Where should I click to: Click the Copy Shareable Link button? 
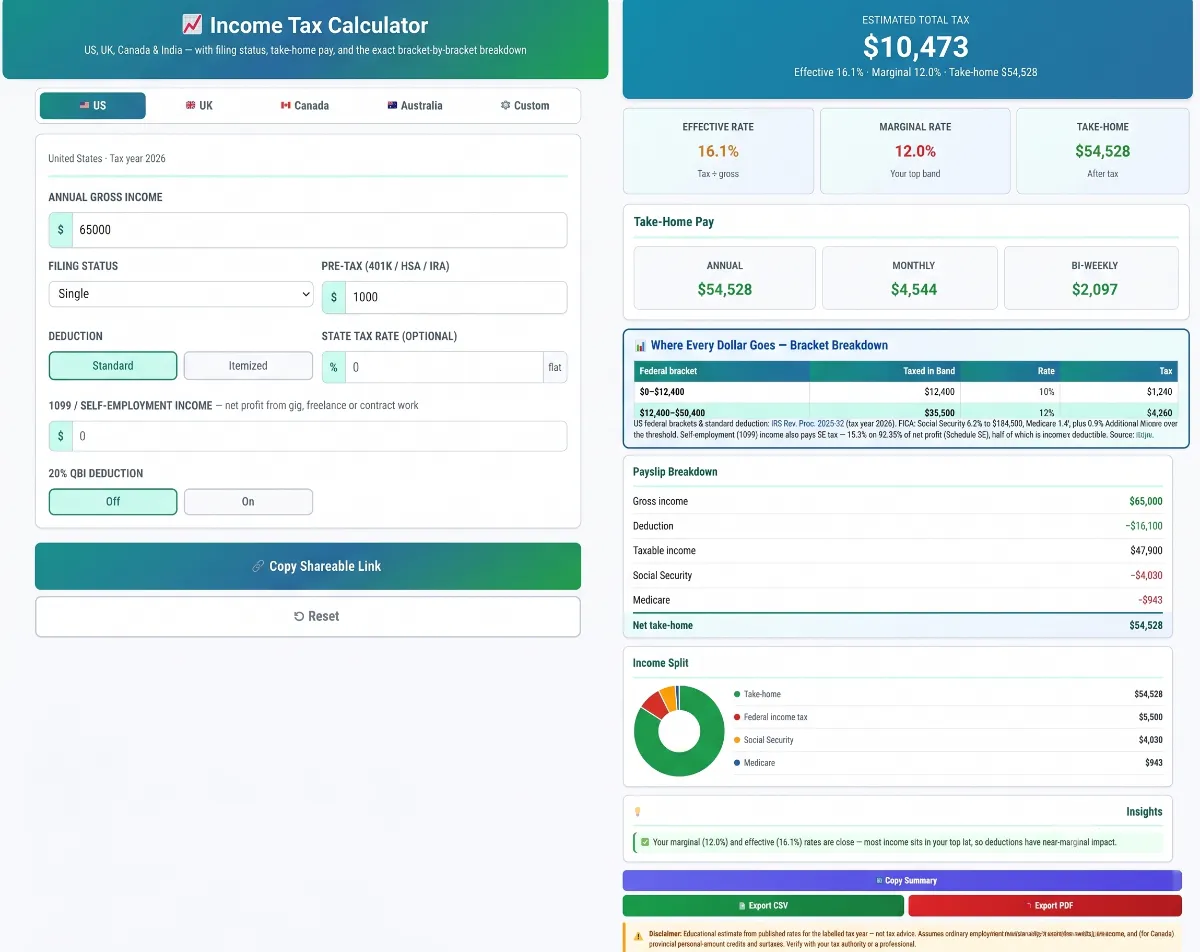(308, 566)
